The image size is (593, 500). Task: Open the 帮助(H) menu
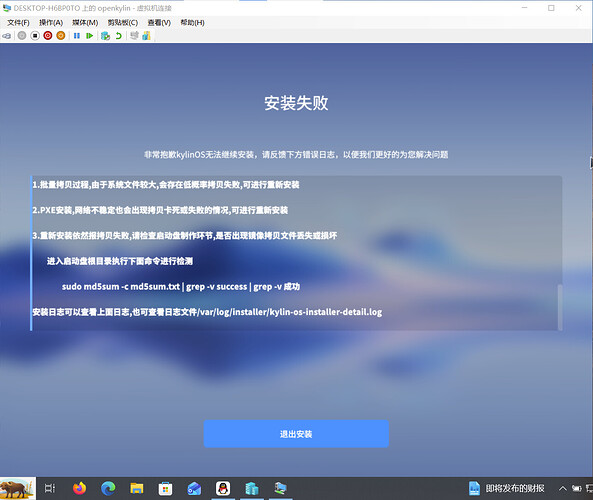pyautogui.click(x=192, y=23)
